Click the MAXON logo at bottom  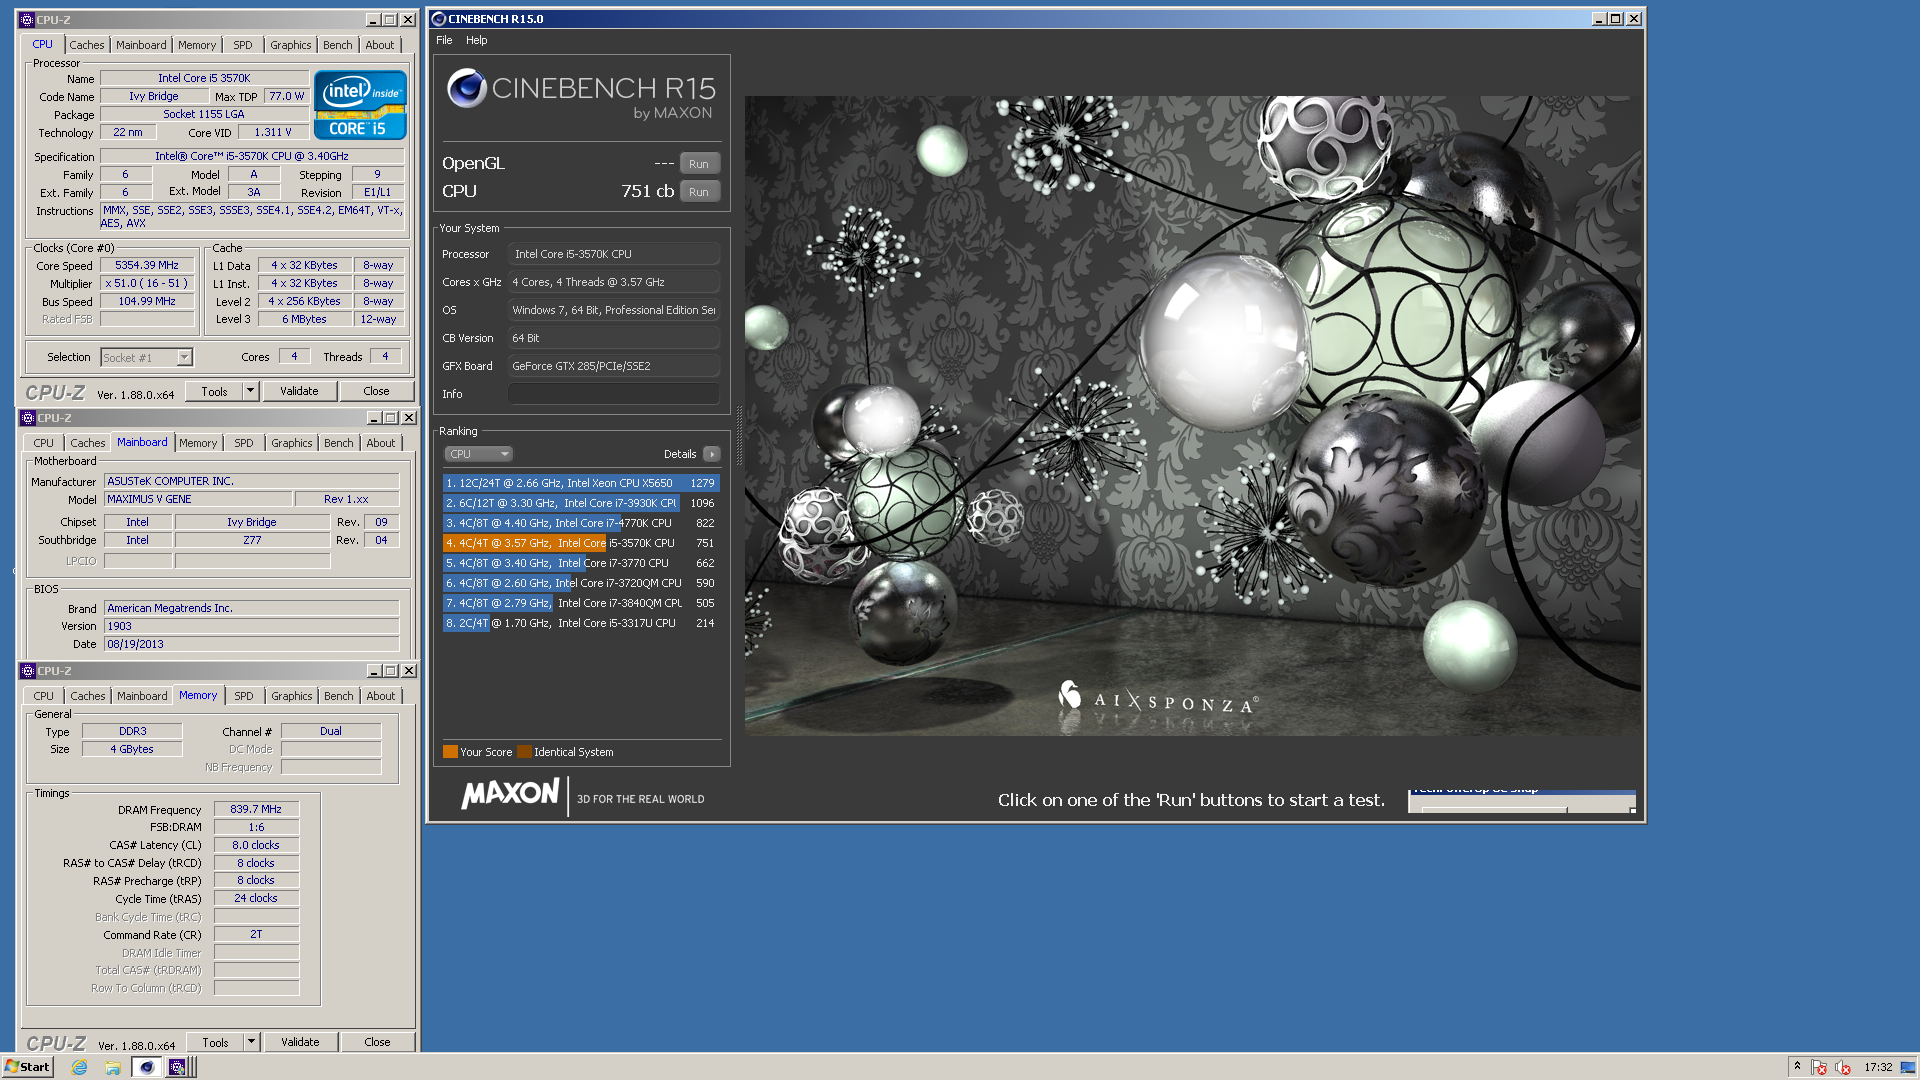[x=510, y=794]
